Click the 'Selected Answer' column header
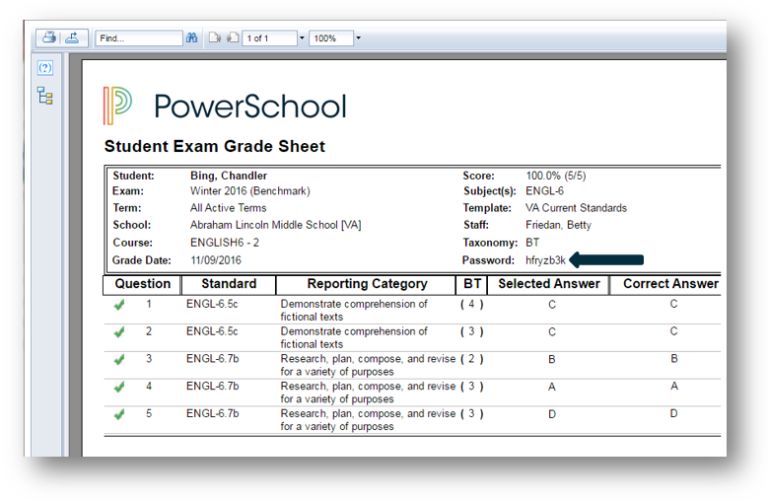Image resolution: width=768 pixels, height=502 pixels. pos(549,284)
